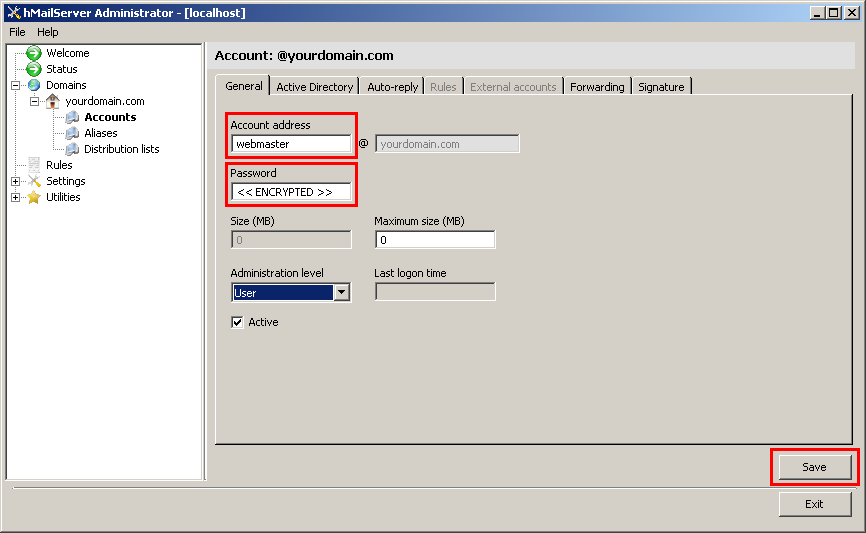
Task: Click the yourdomain.com domain field
Action: (447, 144)
